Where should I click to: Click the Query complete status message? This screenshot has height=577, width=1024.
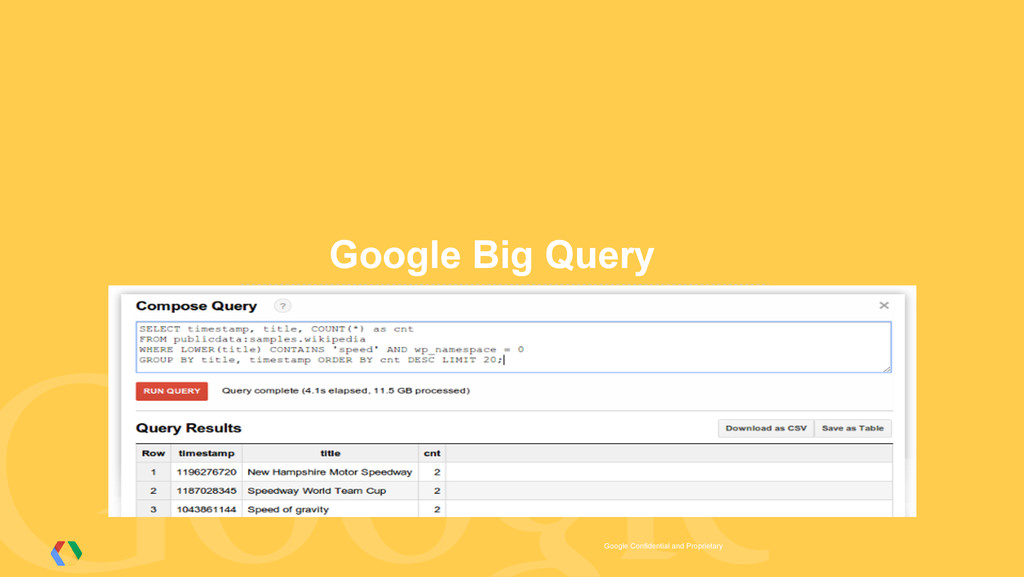tap(345, 390)
